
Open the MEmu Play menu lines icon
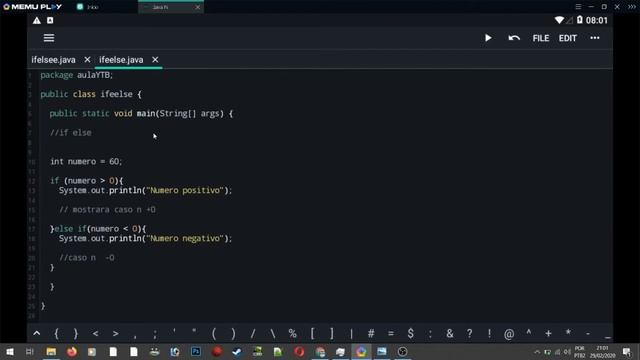tap(578, 7)
